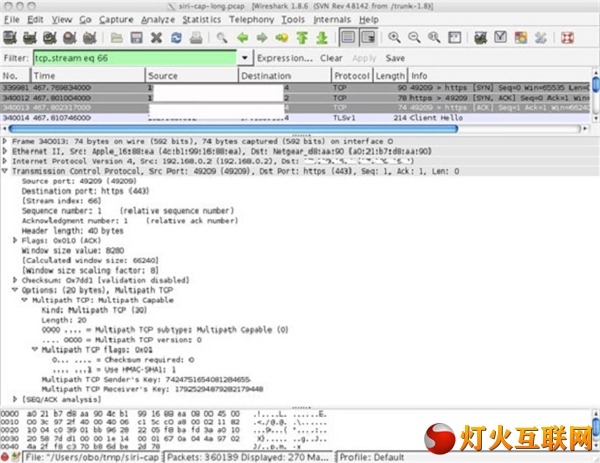Reset zoom to normal size

click(x=434, y=37)
